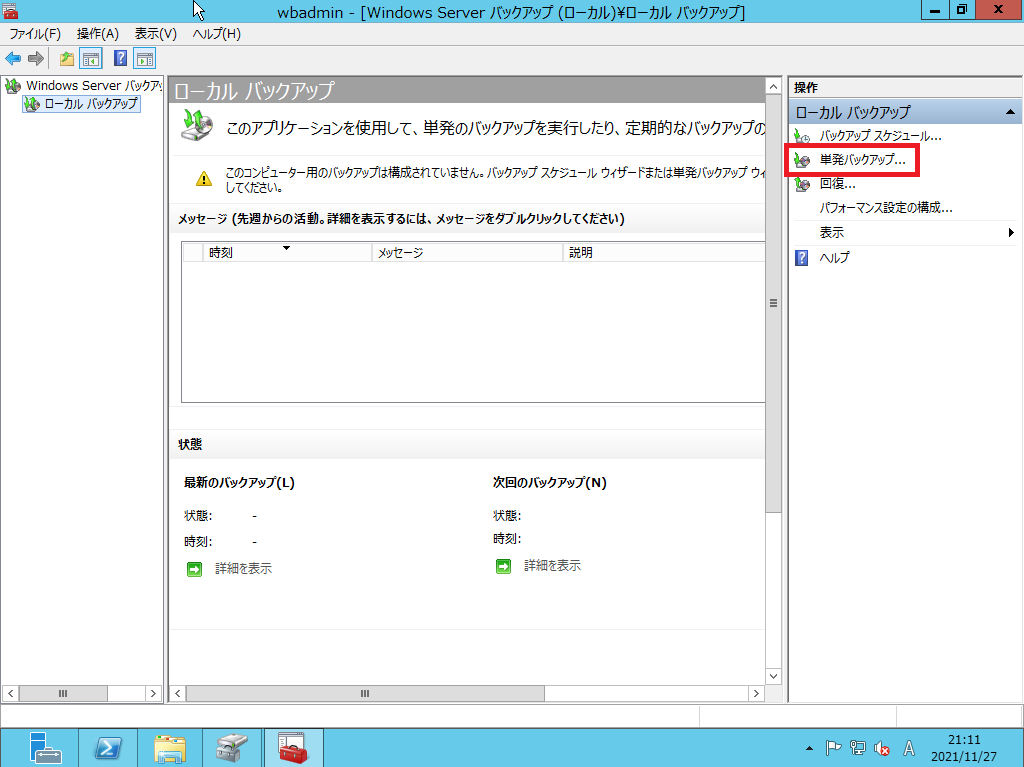Click the ヘルプ question mark icon in actions
Image resolution: width=1024 pixels, height=767 pixels.
(x=801, y=257)
